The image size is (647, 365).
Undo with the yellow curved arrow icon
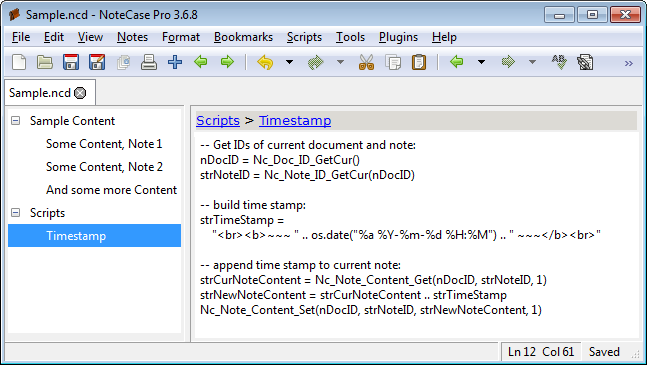click(265, 63)
